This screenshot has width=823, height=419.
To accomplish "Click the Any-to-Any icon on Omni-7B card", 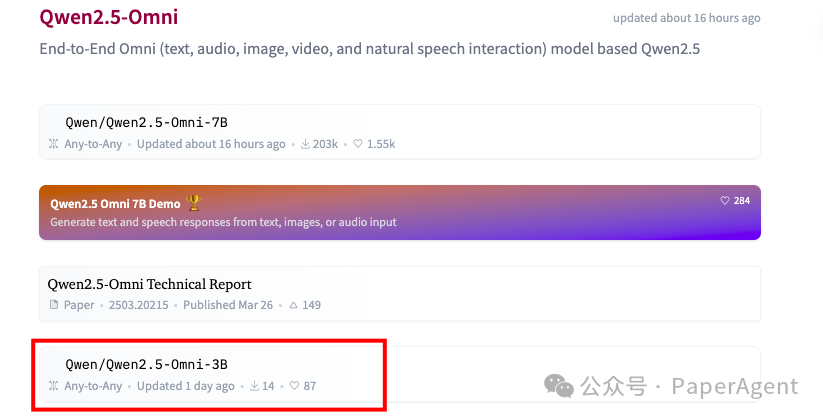I will coord(54,144).
